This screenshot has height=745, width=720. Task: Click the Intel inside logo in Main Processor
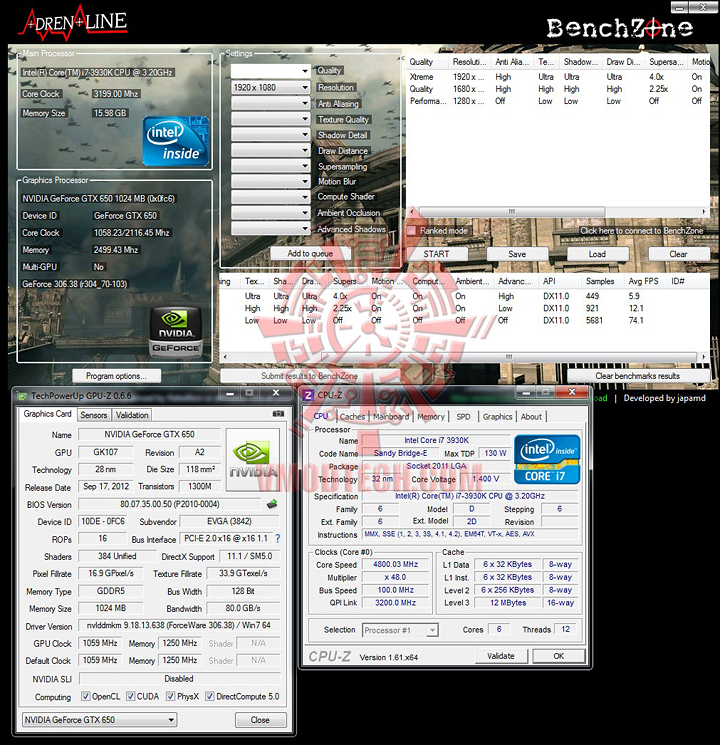[x=176, y=141]
